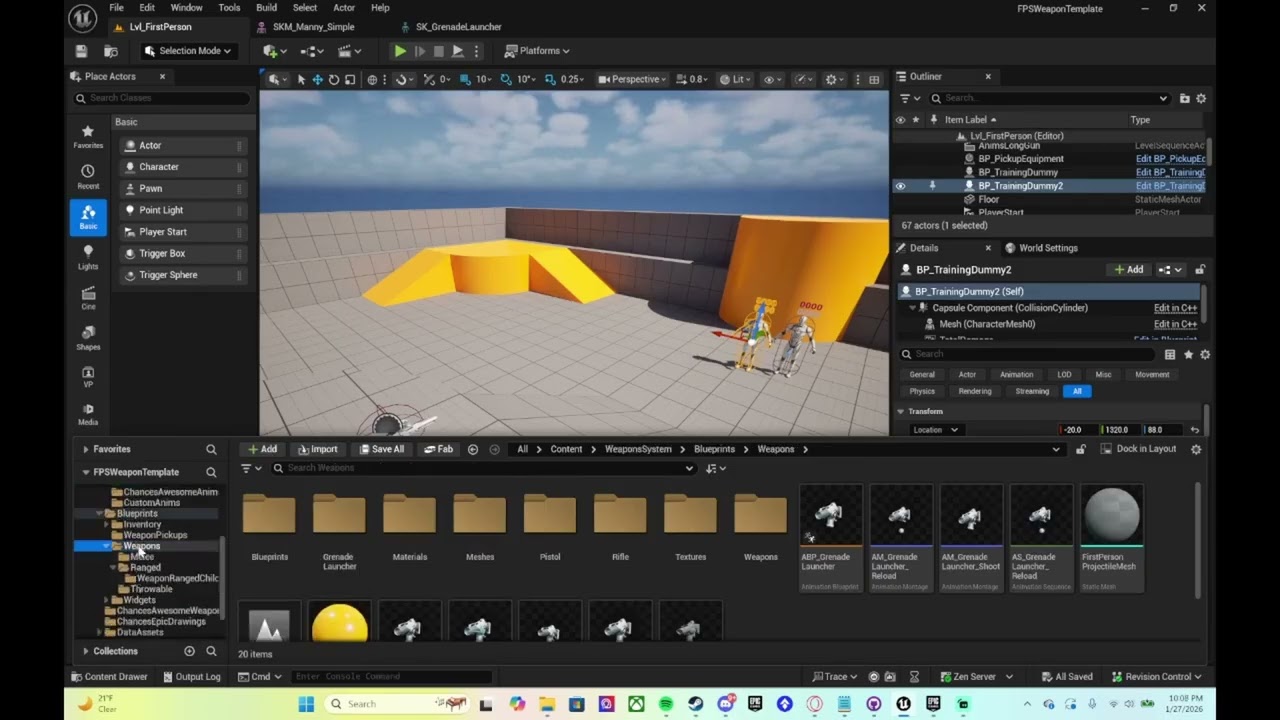The width and height of the screenshot is (1280, 720).
Task: Select the Cine category in Place Actors
Action: 88,298
